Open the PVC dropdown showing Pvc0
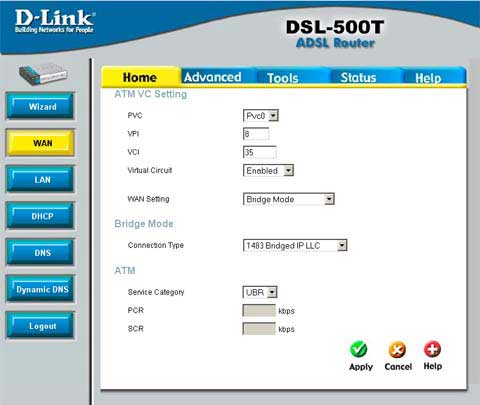The height and width of the screenshot is (405, 480). (x=261, y=116)
